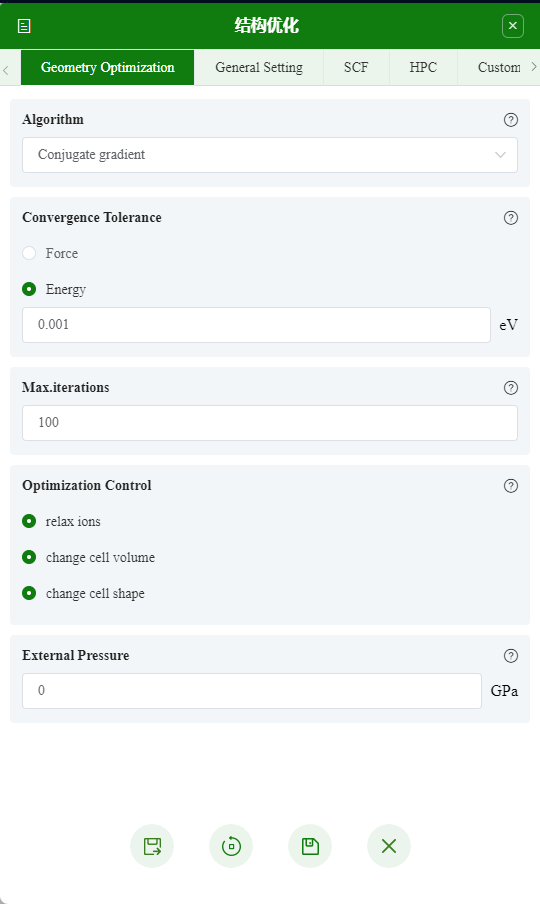Click the document list icon in header
Screen dimensions: 540x904
click(24, 26)
